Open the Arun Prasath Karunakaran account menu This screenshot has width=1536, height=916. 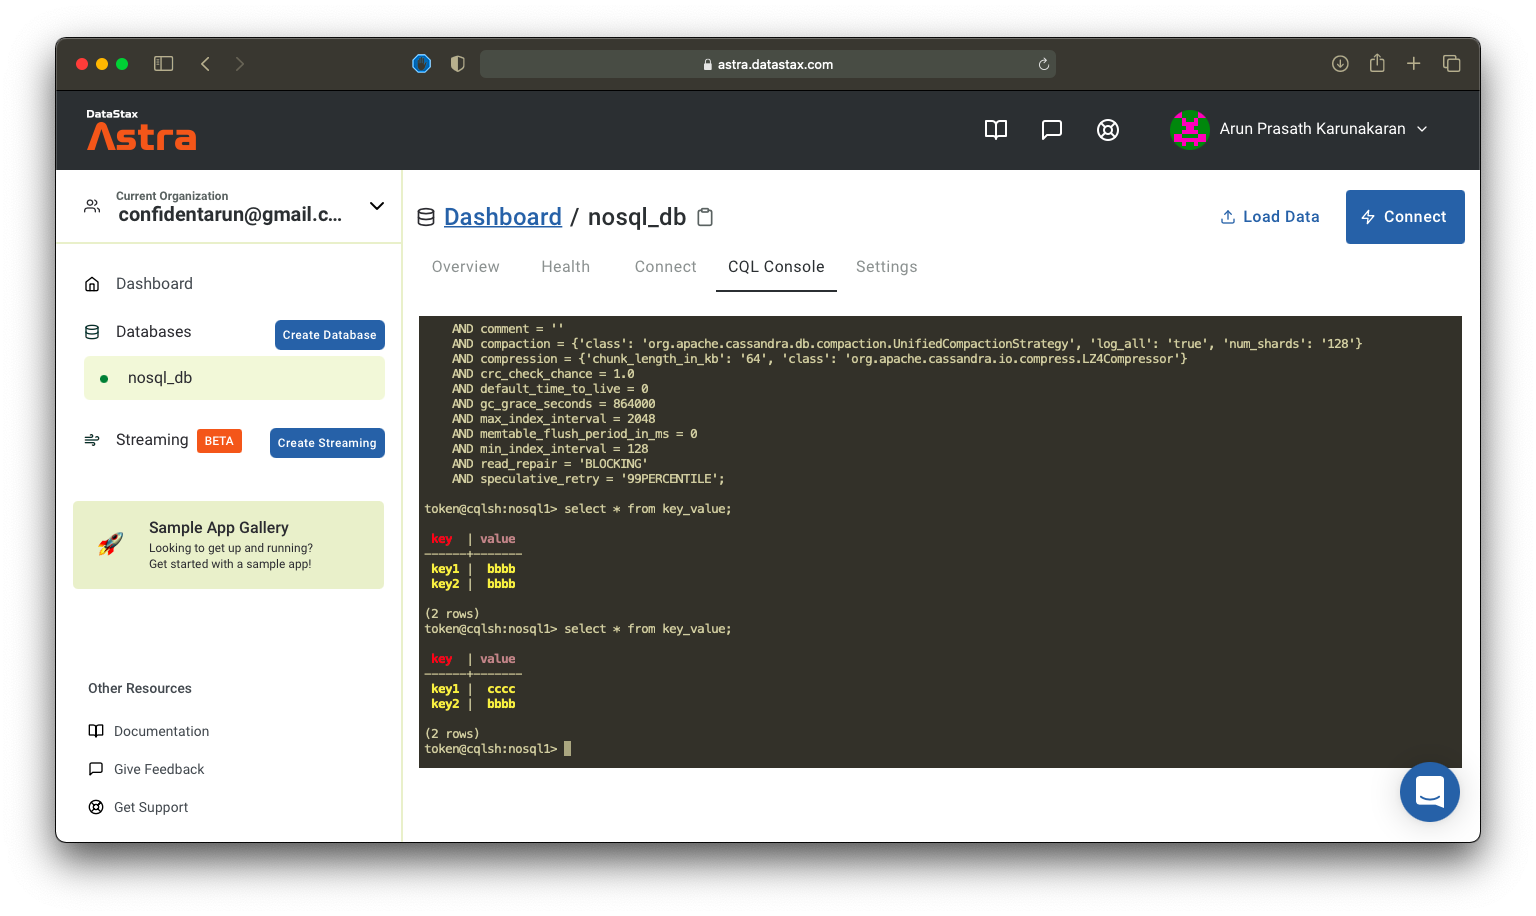coord(1300,128)
